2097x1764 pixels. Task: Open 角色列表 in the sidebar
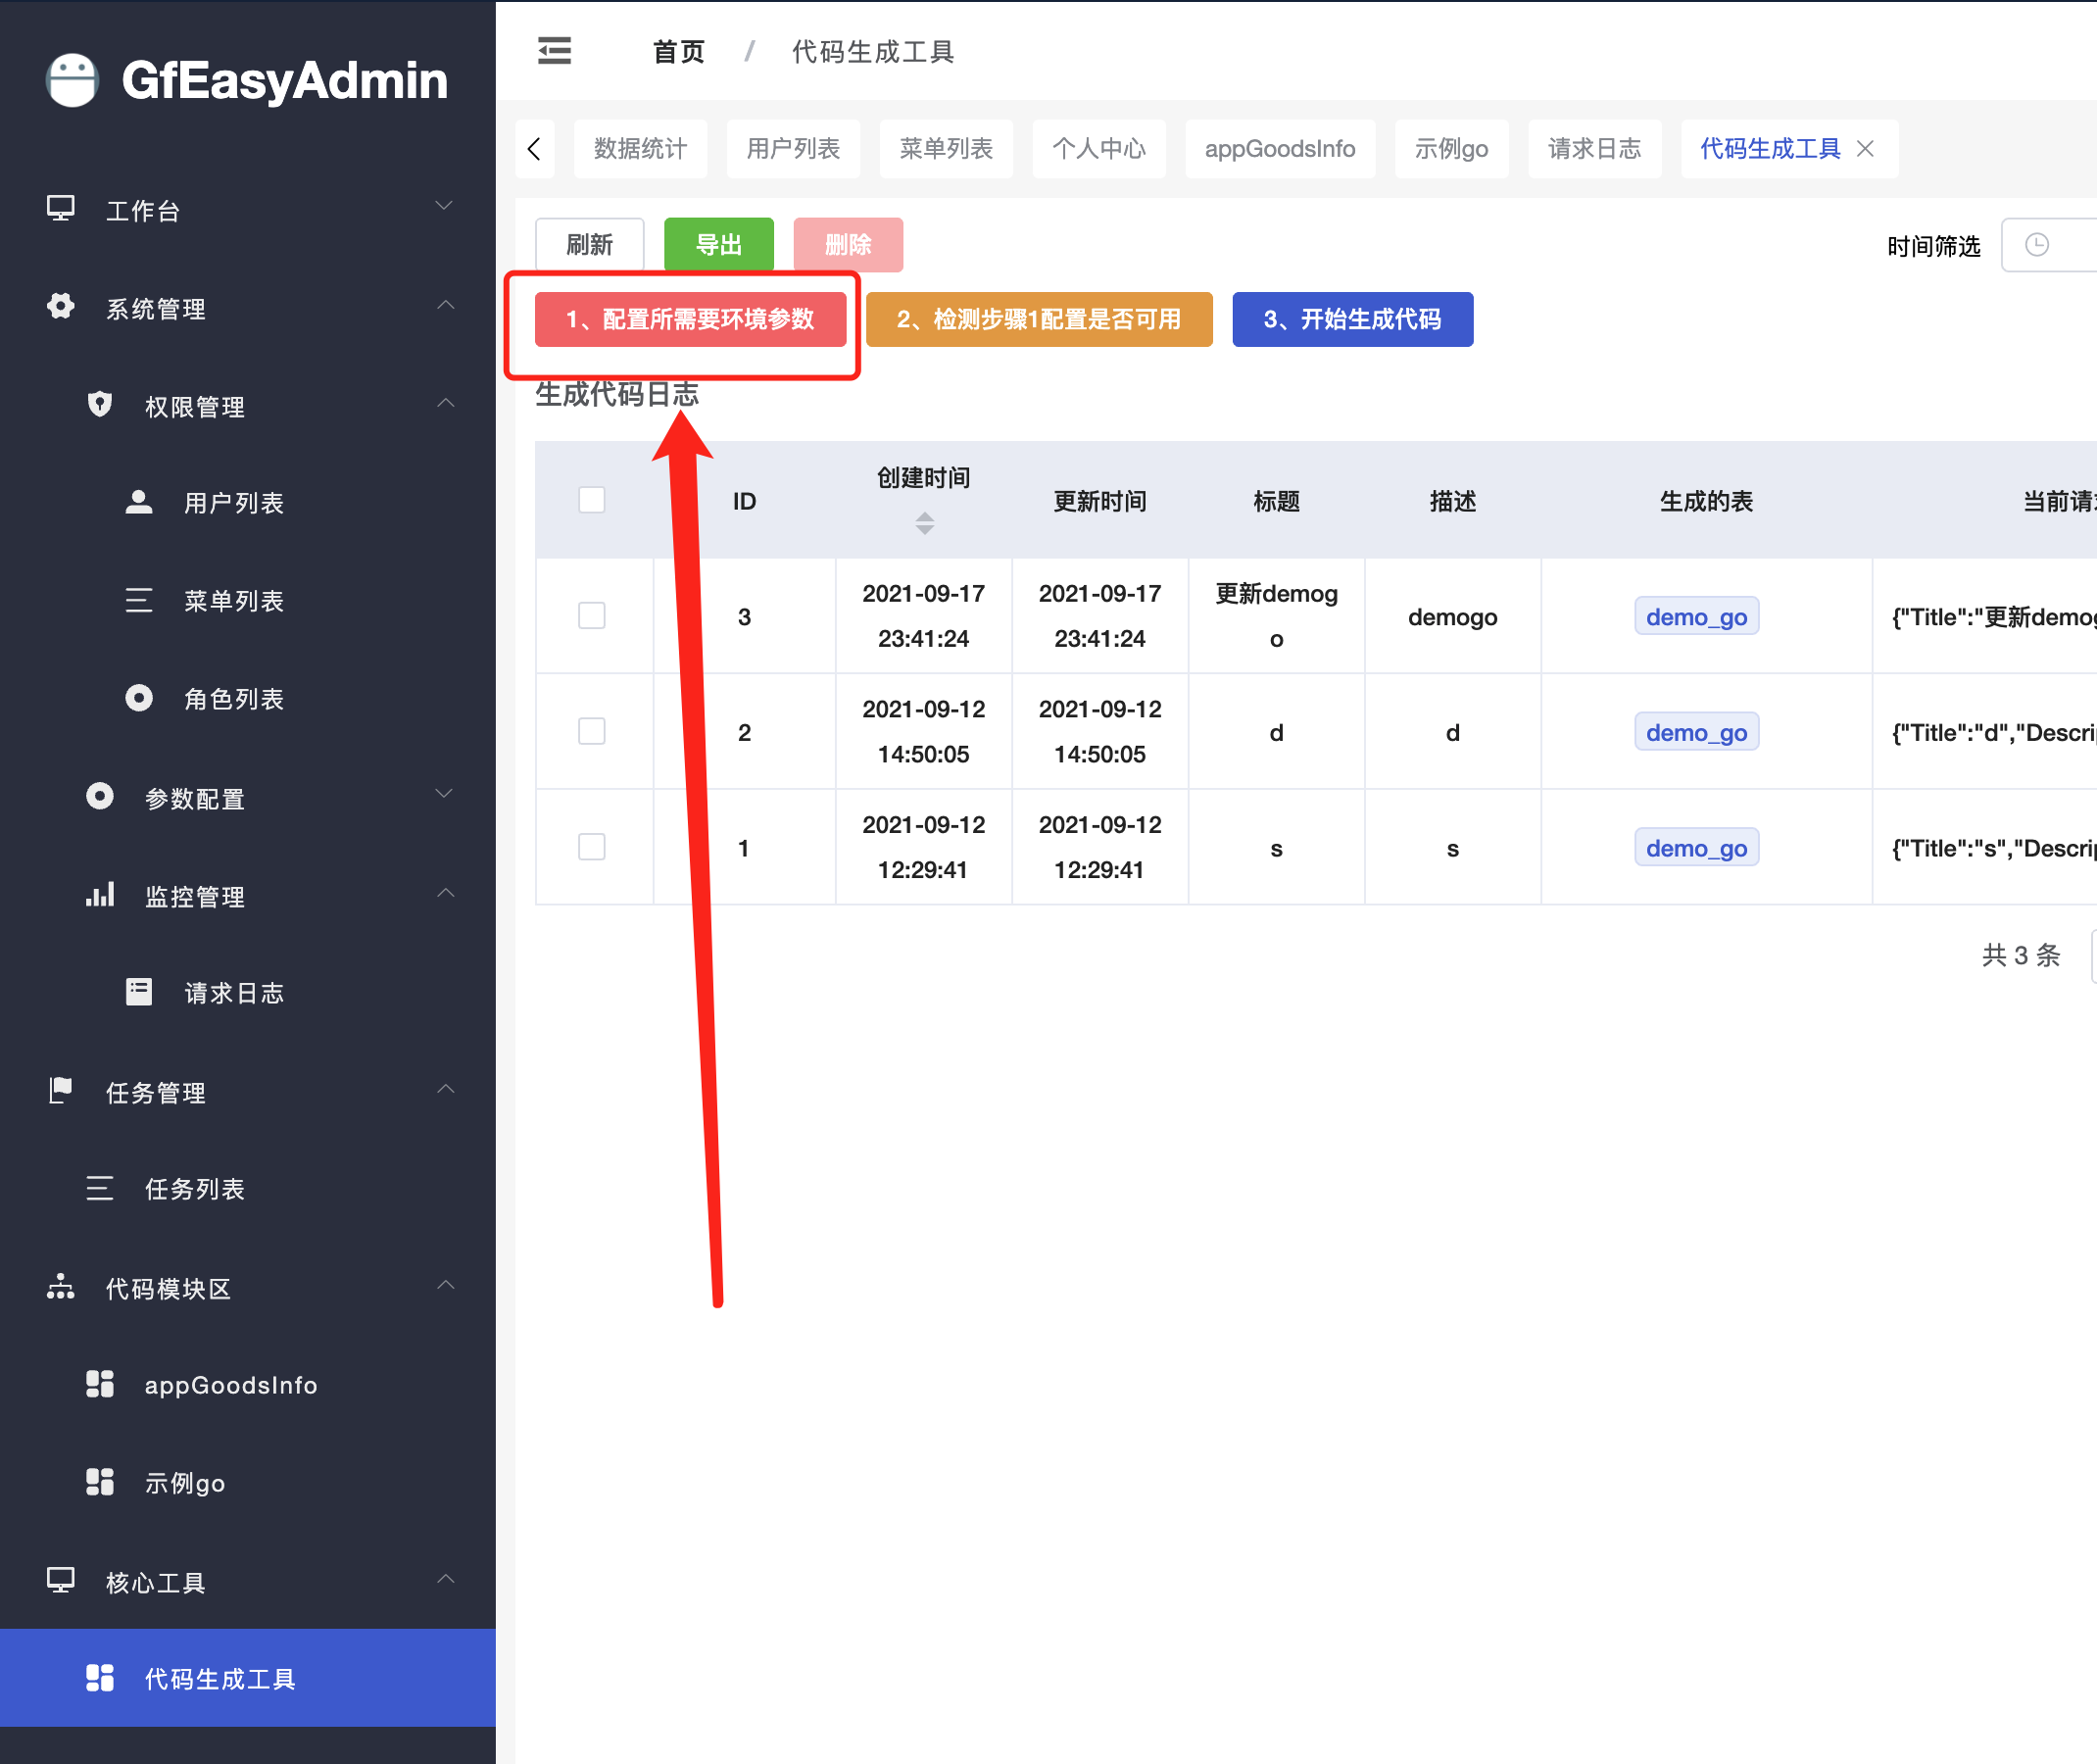pos(248,698)
